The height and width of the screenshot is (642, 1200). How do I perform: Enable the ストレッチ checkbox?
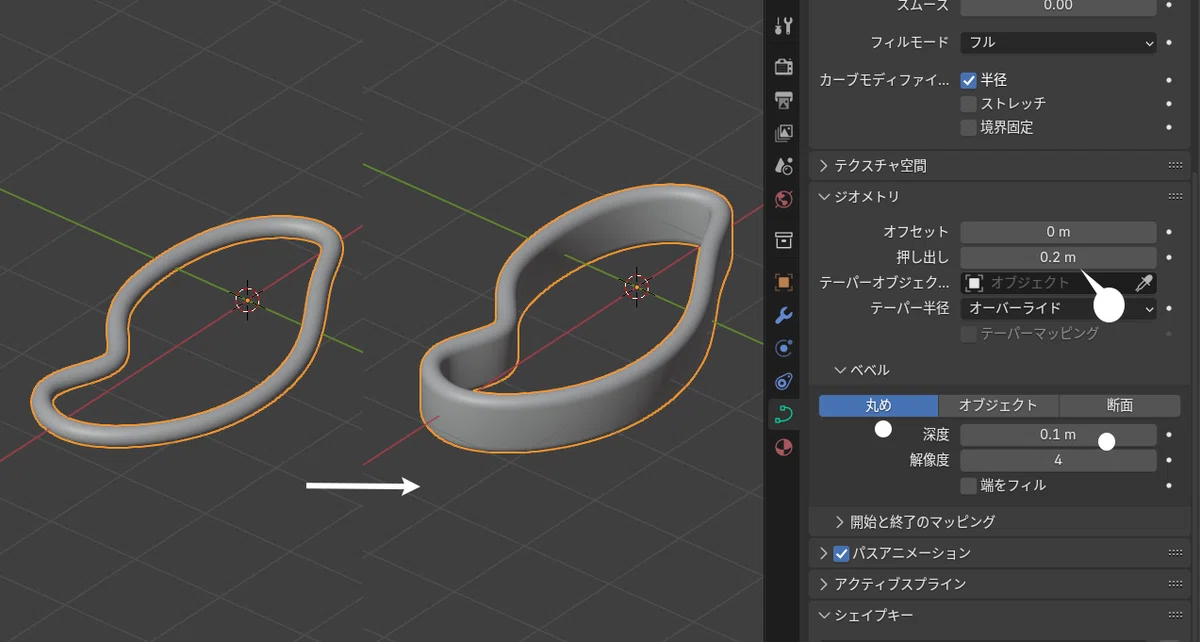[x=968, y=103]
